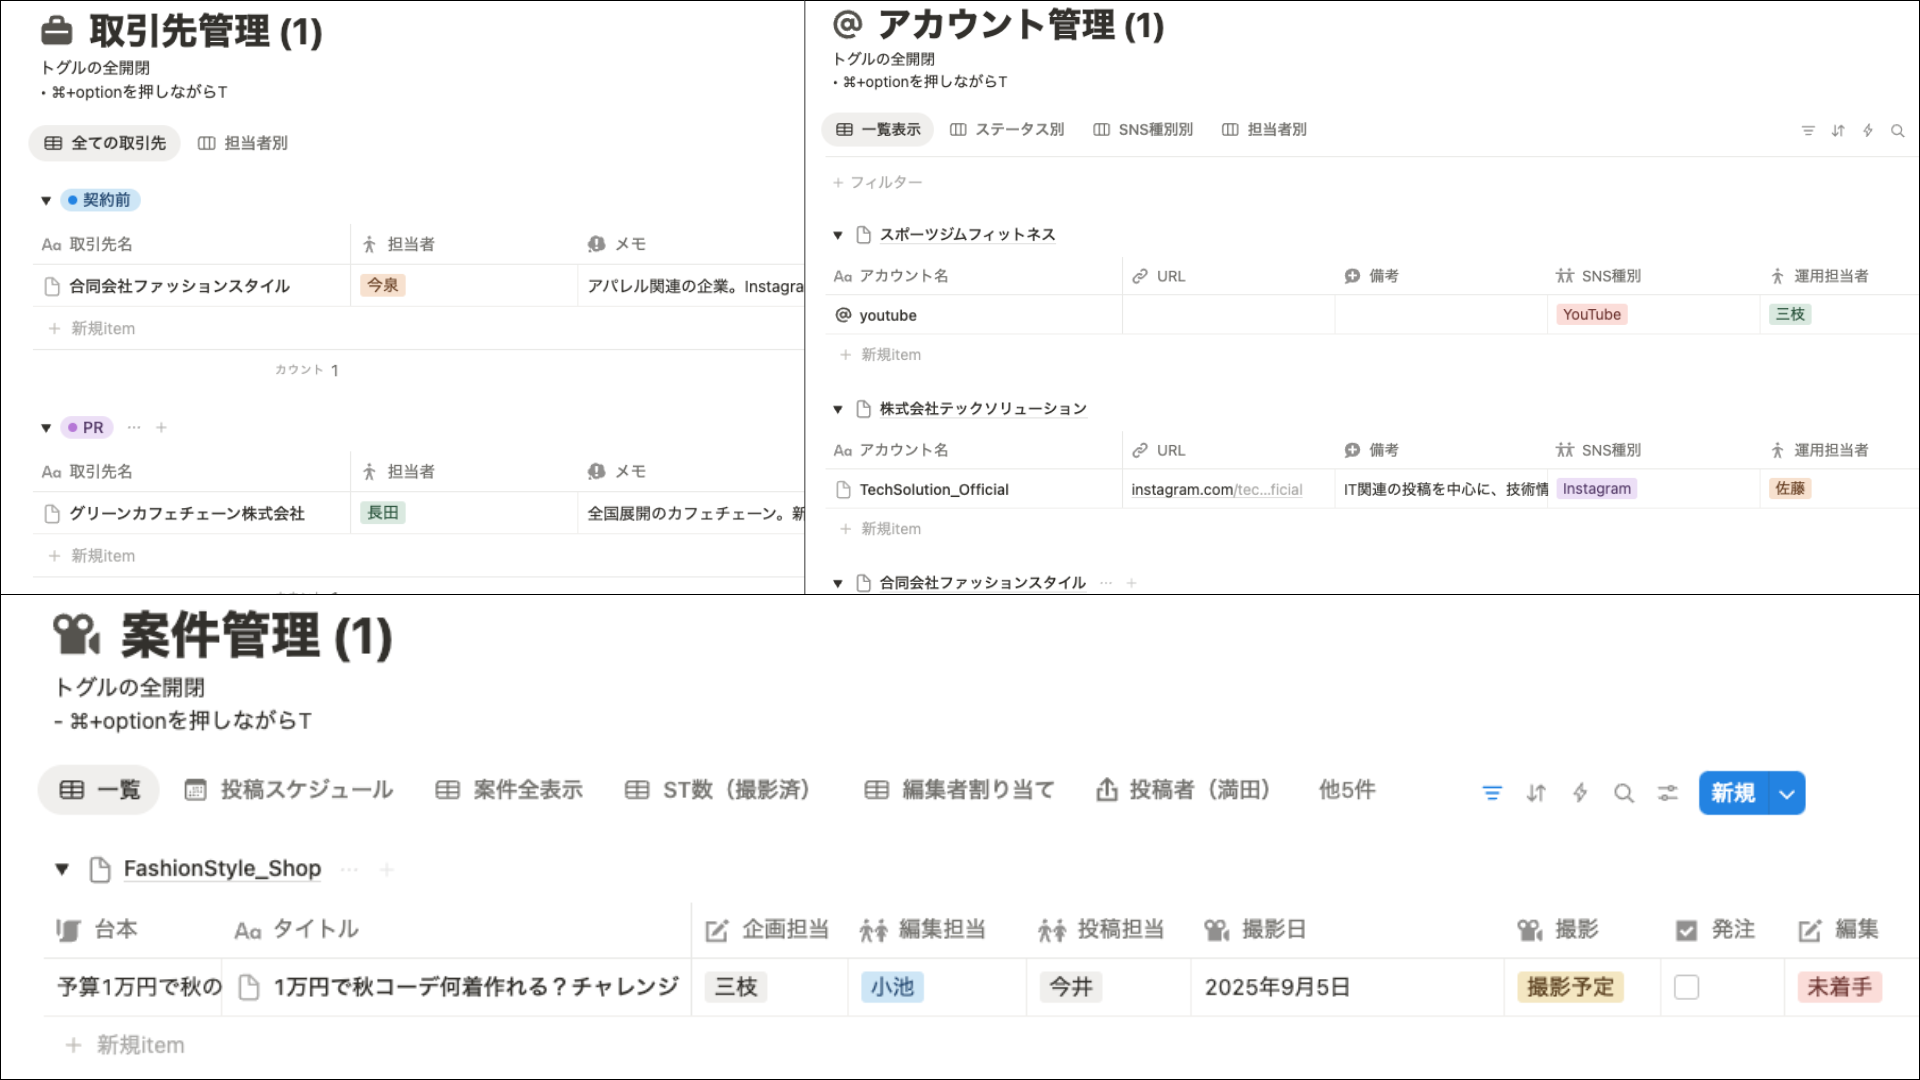
Task: Click more options dots next to PR group
Action: click(x=134, y=427)
